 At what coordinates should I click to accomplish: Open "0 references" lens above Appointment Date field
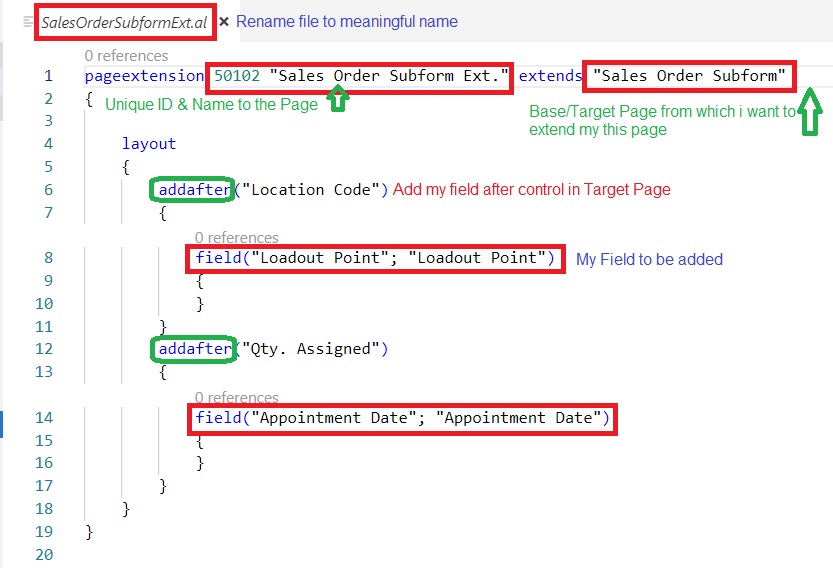[236, 398]
